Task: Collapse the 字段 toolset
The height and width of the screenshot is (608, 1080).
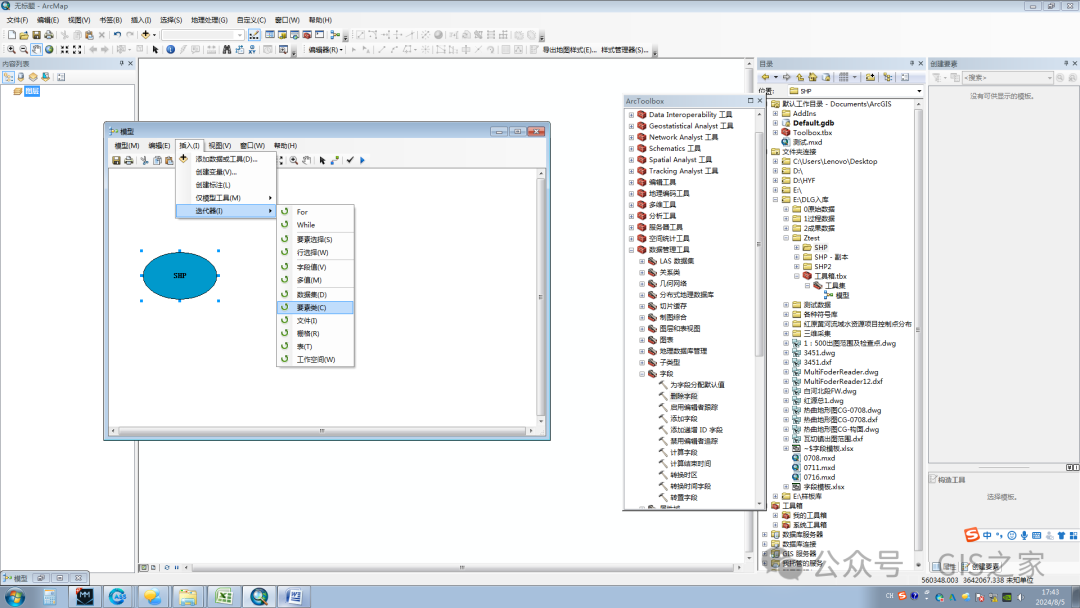Action: point(642,374)
